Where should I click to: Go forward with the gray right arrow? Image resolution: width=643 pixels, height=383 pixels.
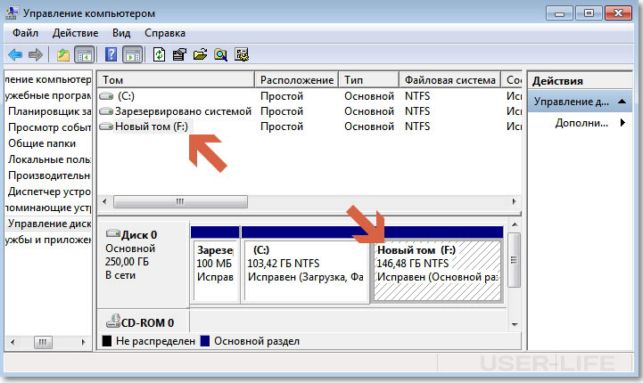point(36,55)
